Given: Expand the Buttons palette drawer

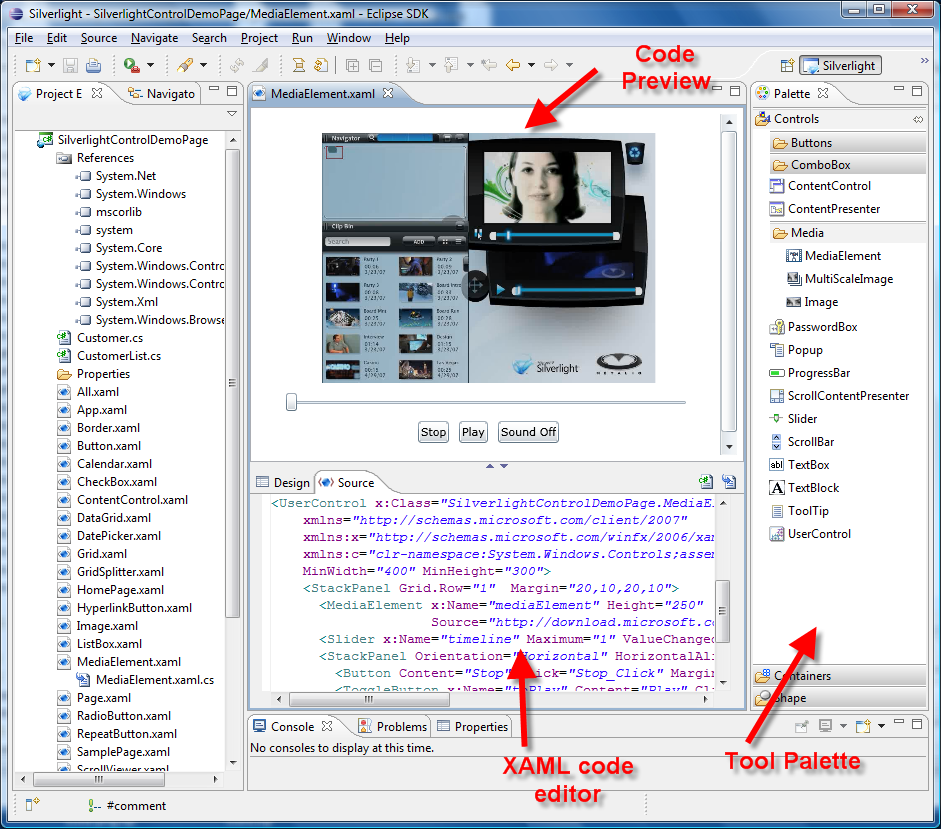Looking at the screenshot, I should click(x=811, y=143).
